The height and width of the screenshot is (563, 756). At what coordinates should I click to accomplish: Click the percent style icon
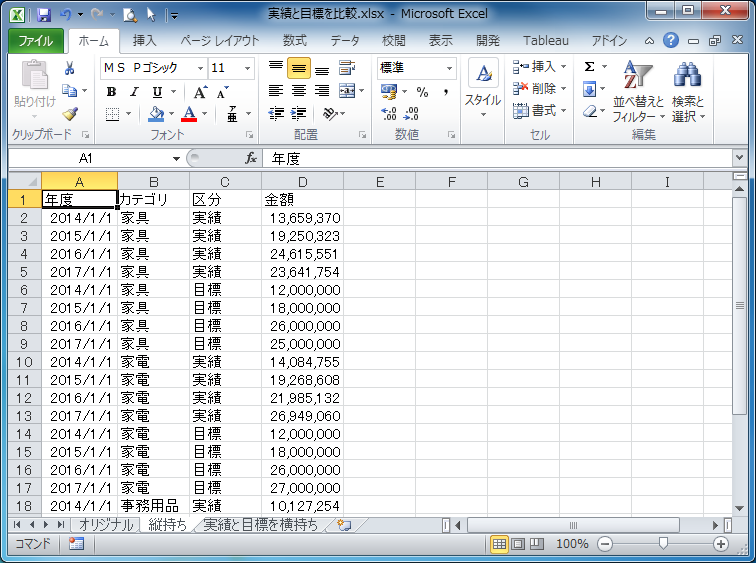422,91
